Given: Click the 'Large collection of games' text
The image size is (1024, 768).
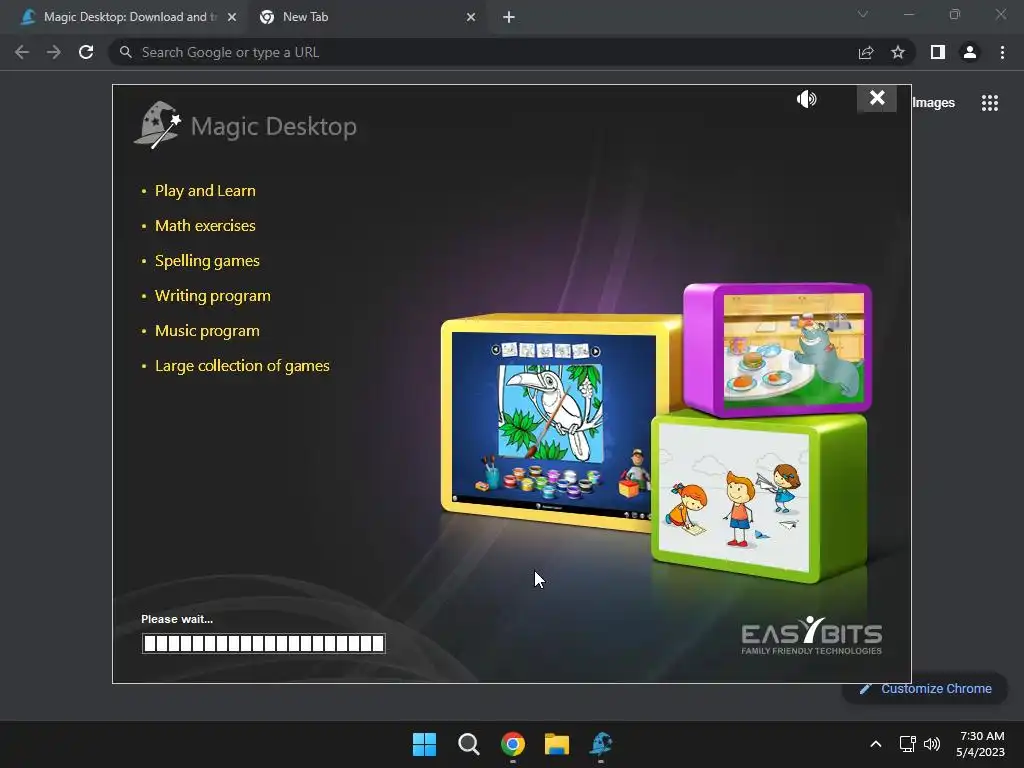Looking at the screenshot, I should pyautogui.click(x=242, y=366).
